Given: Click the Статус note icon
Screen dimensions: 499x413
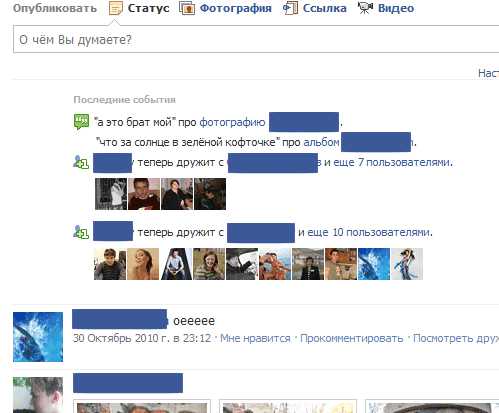Looking at the screenshot, I should [116, 8].
